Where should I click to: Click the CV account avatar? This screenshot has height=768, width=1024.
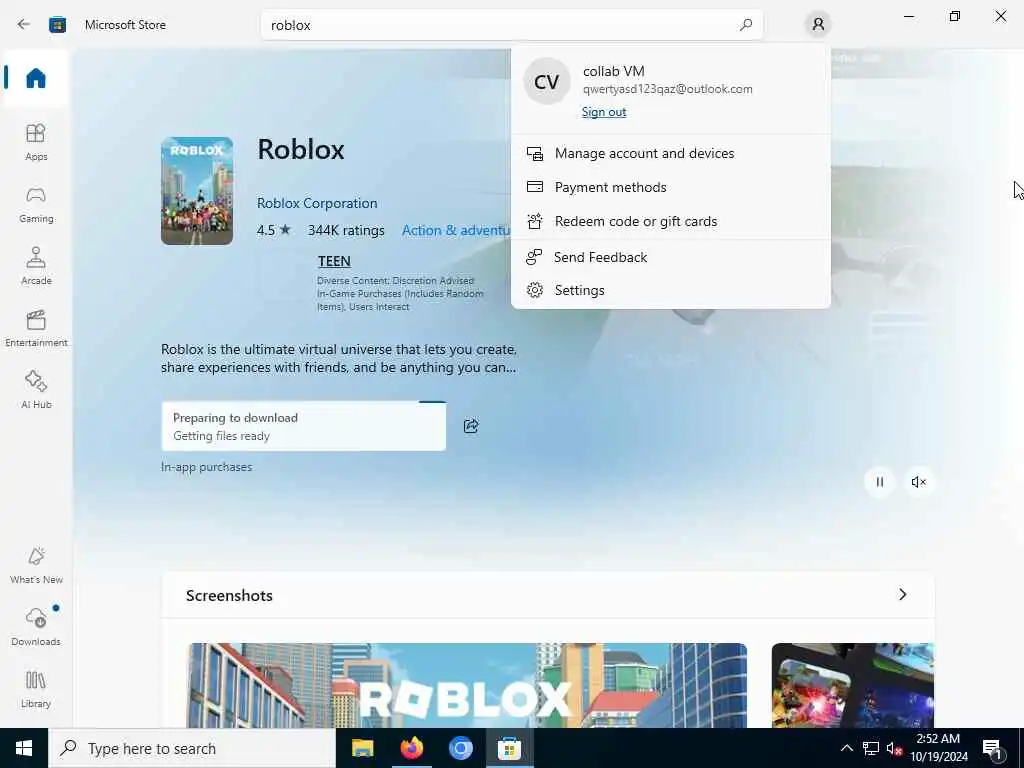[547, 82]
